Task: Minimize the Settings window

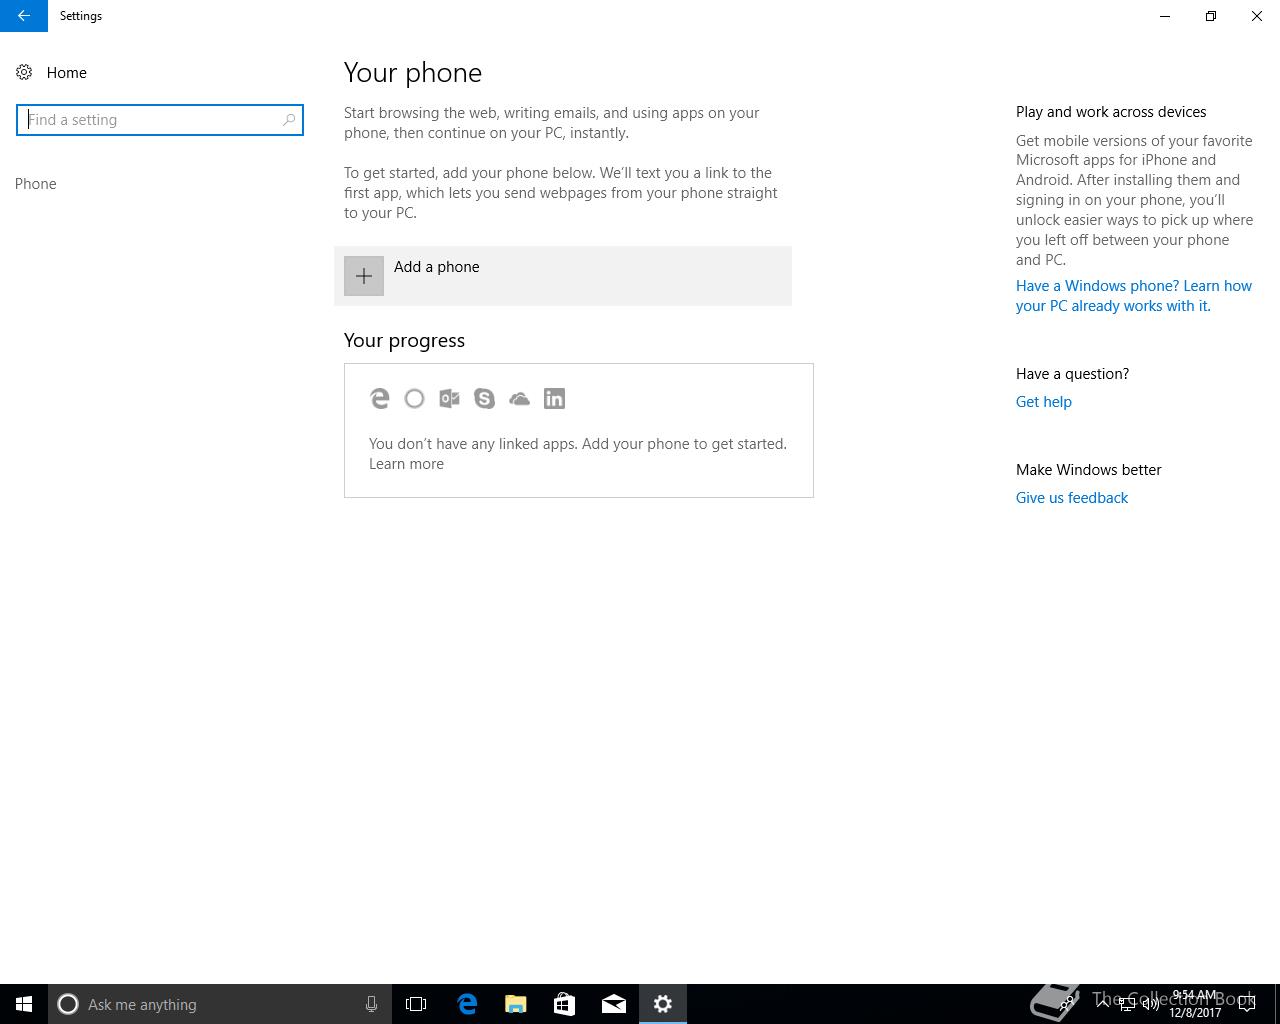Action: tap(1165, 16)
